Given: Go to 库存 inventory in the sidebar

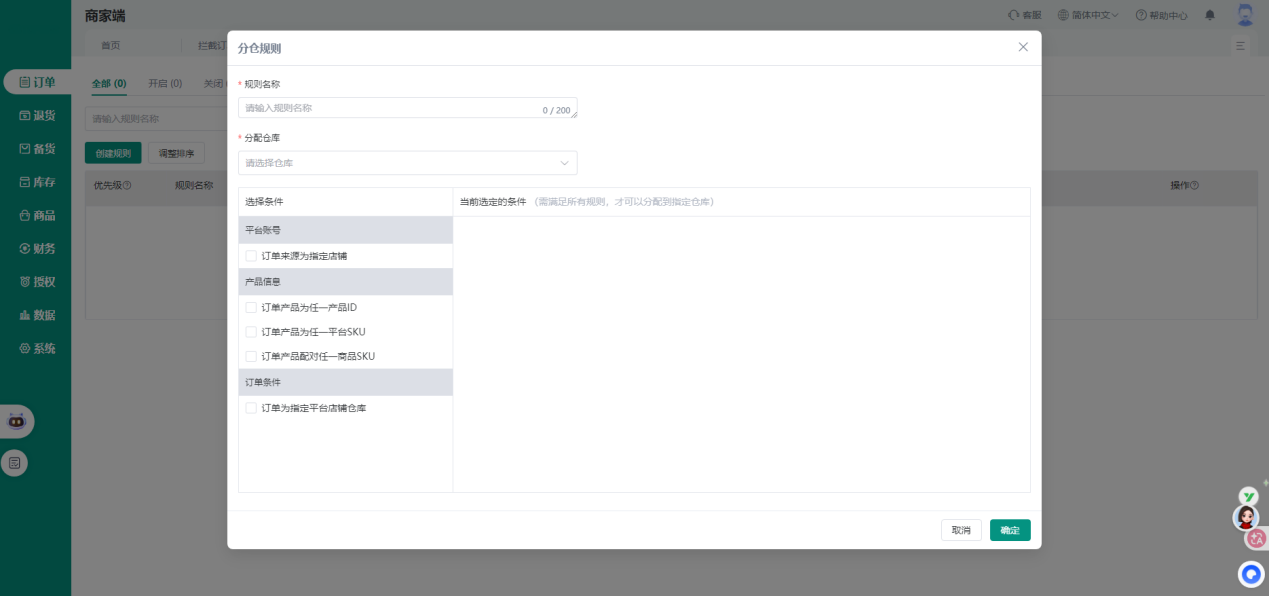Looking at the screenshot, I should (36, 182).
